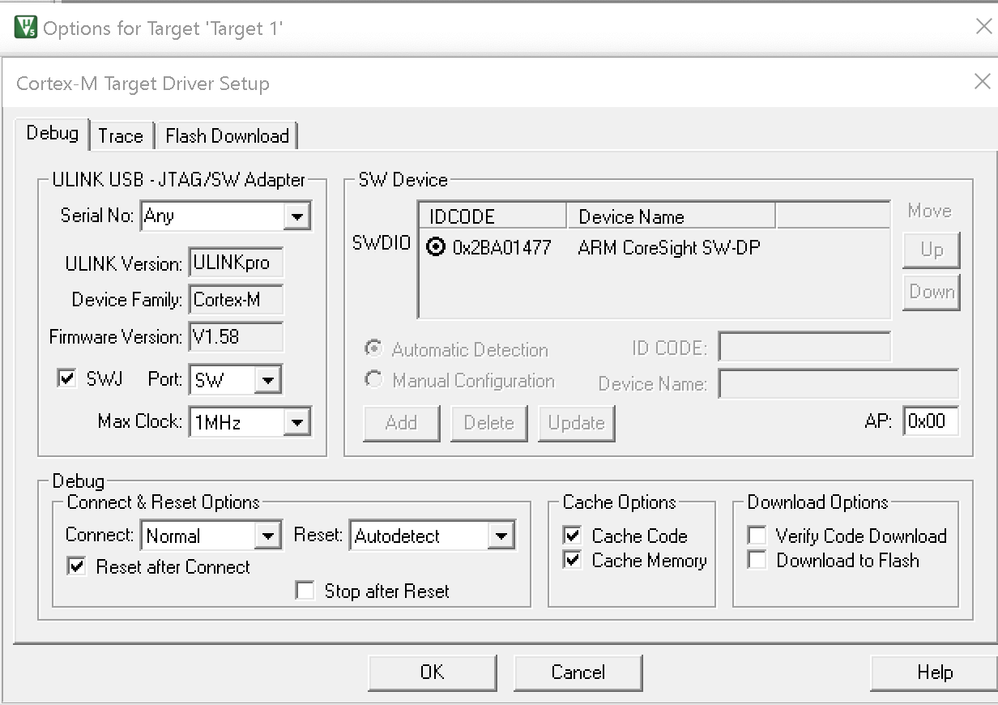Click the Add button

(401, 423)
